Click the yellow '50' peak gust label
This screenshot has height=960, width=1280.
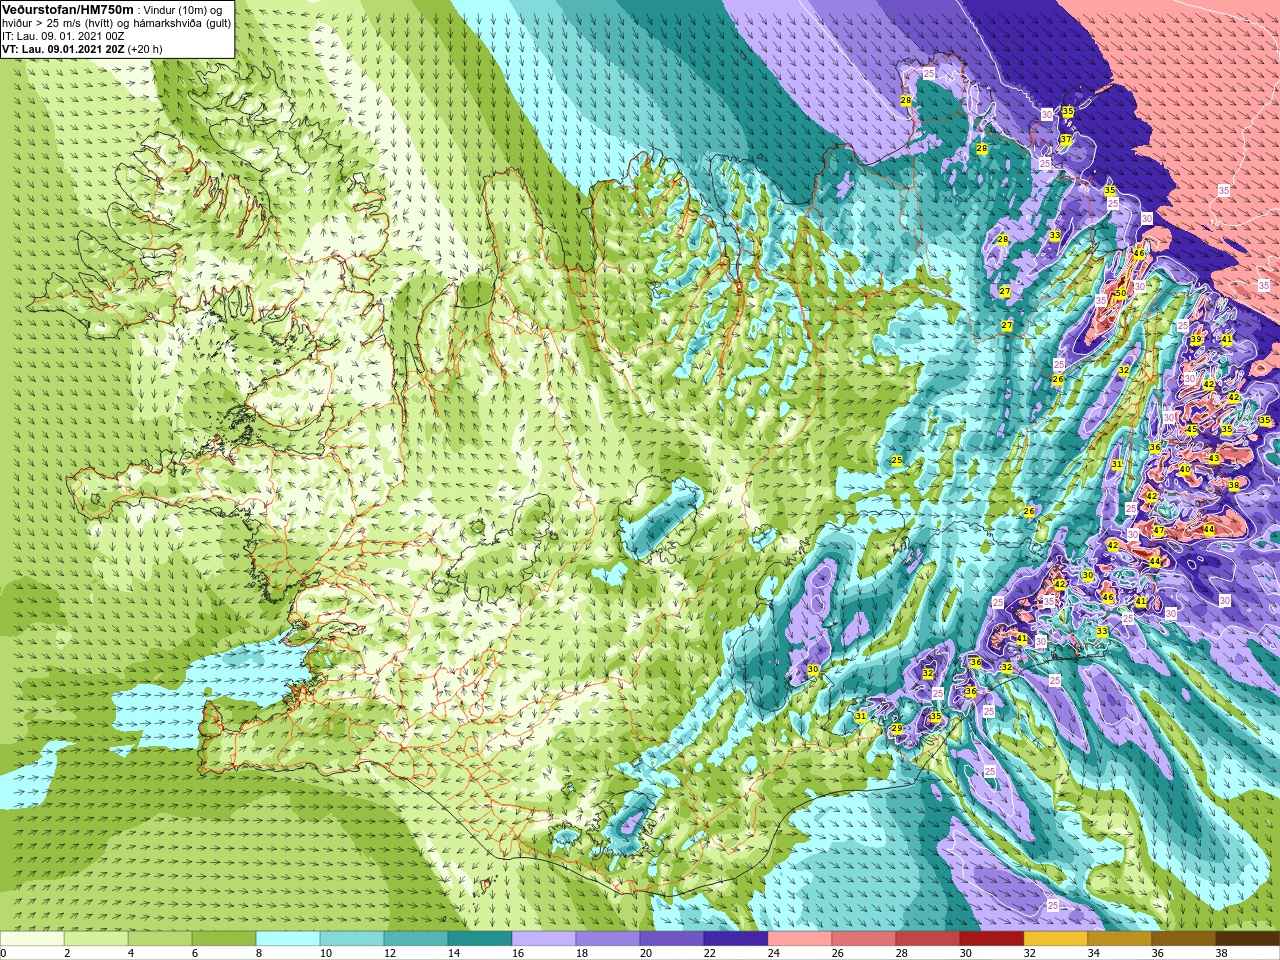(1121, 294)
